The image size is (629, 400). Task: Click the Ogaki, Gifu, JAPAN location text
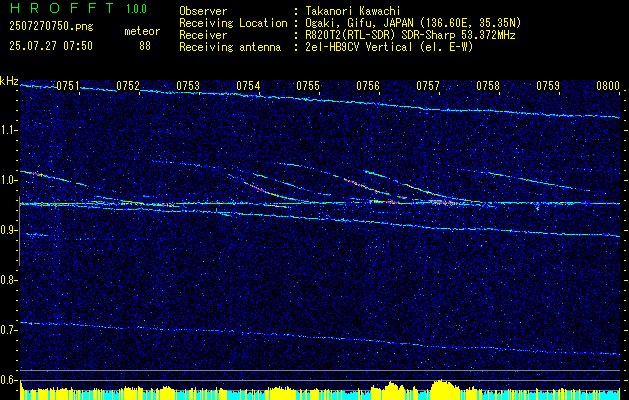(x=412, y=23)
